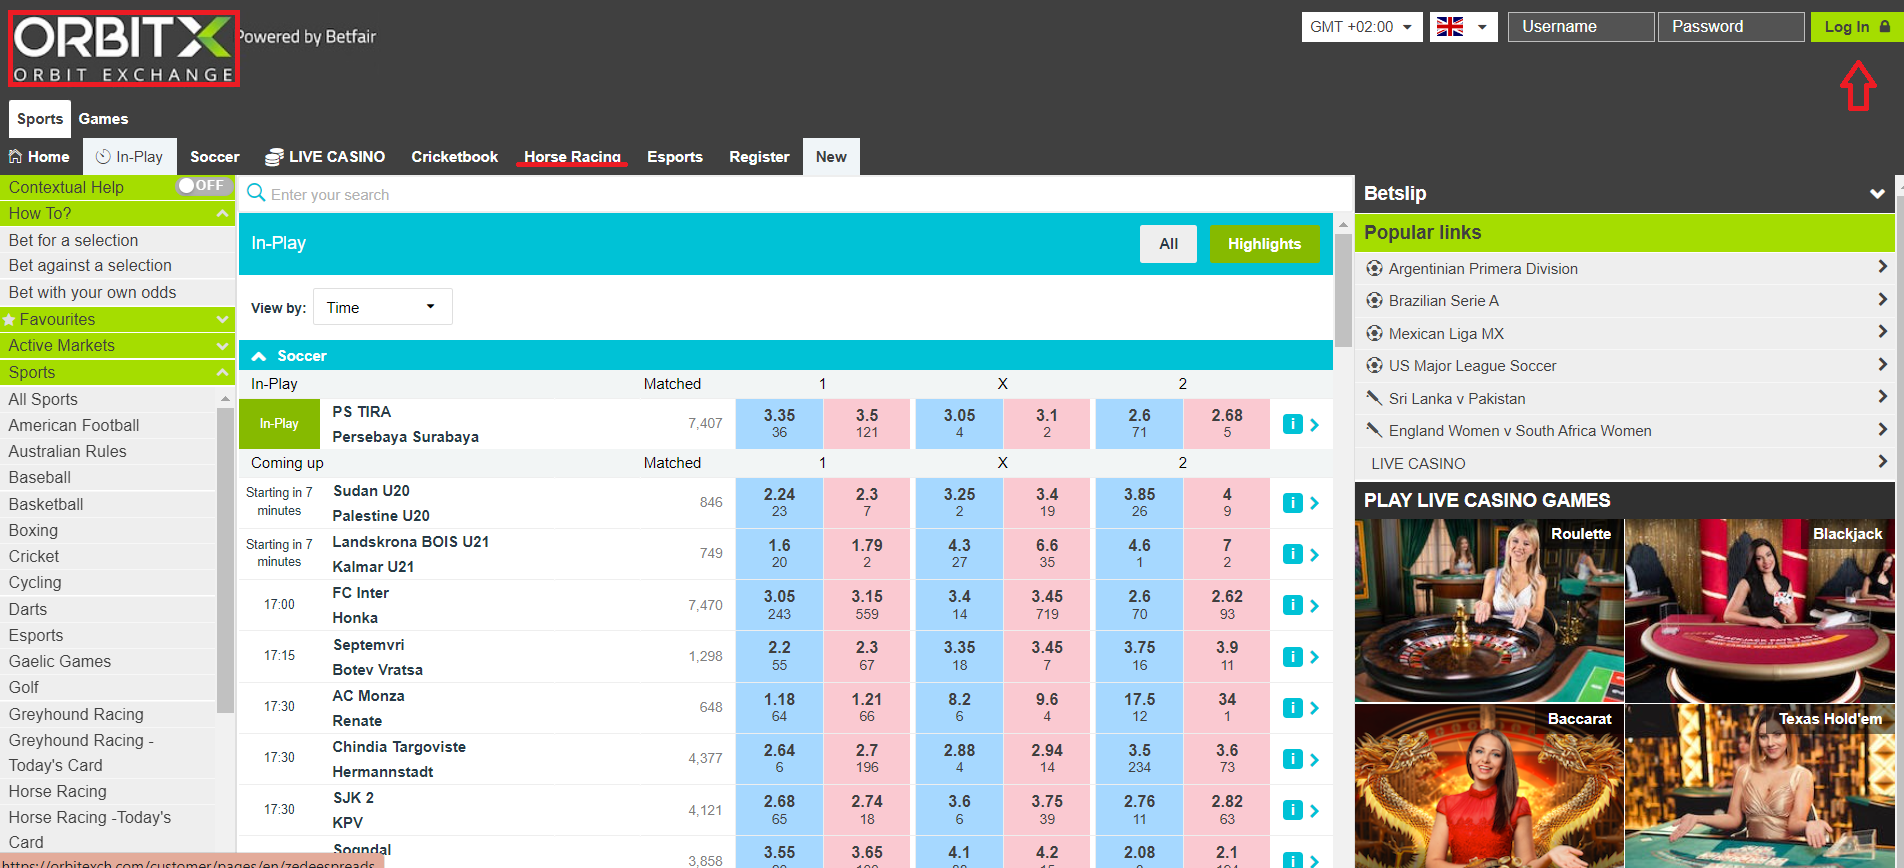This screenshot has width=1904, height=868.
Task: Open info icon for FC Inter match
Action: point(1292,605)
